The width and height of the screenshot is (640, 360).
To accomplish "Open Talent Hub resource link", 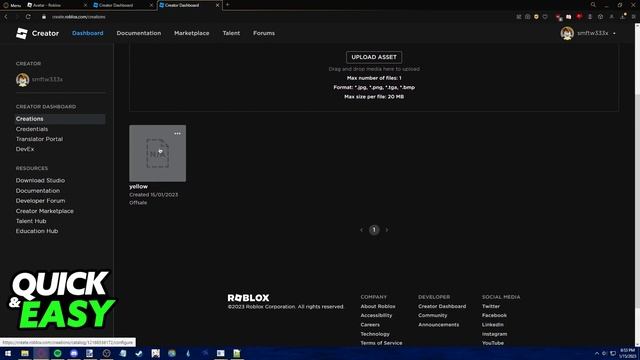I will click(x=31, y=221).
